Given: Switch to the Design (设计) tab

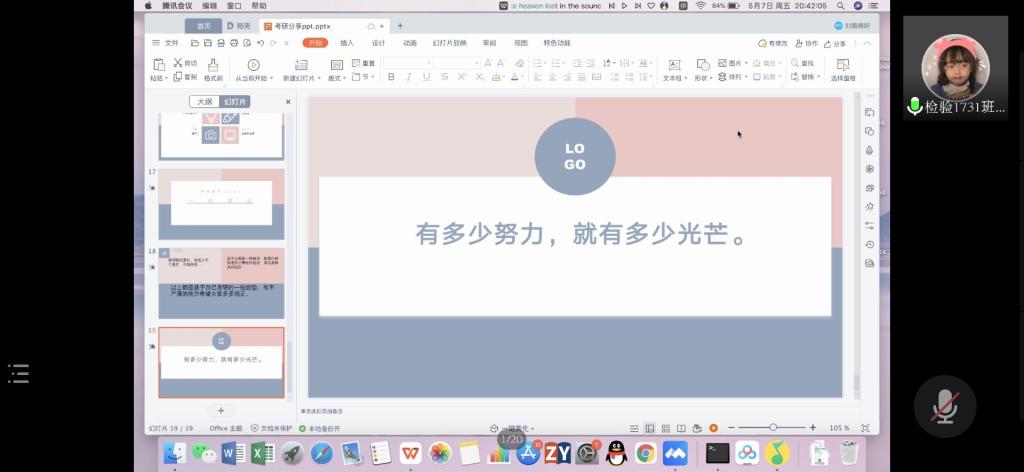Looking at the screenshot, I should [x=378, y=43].
